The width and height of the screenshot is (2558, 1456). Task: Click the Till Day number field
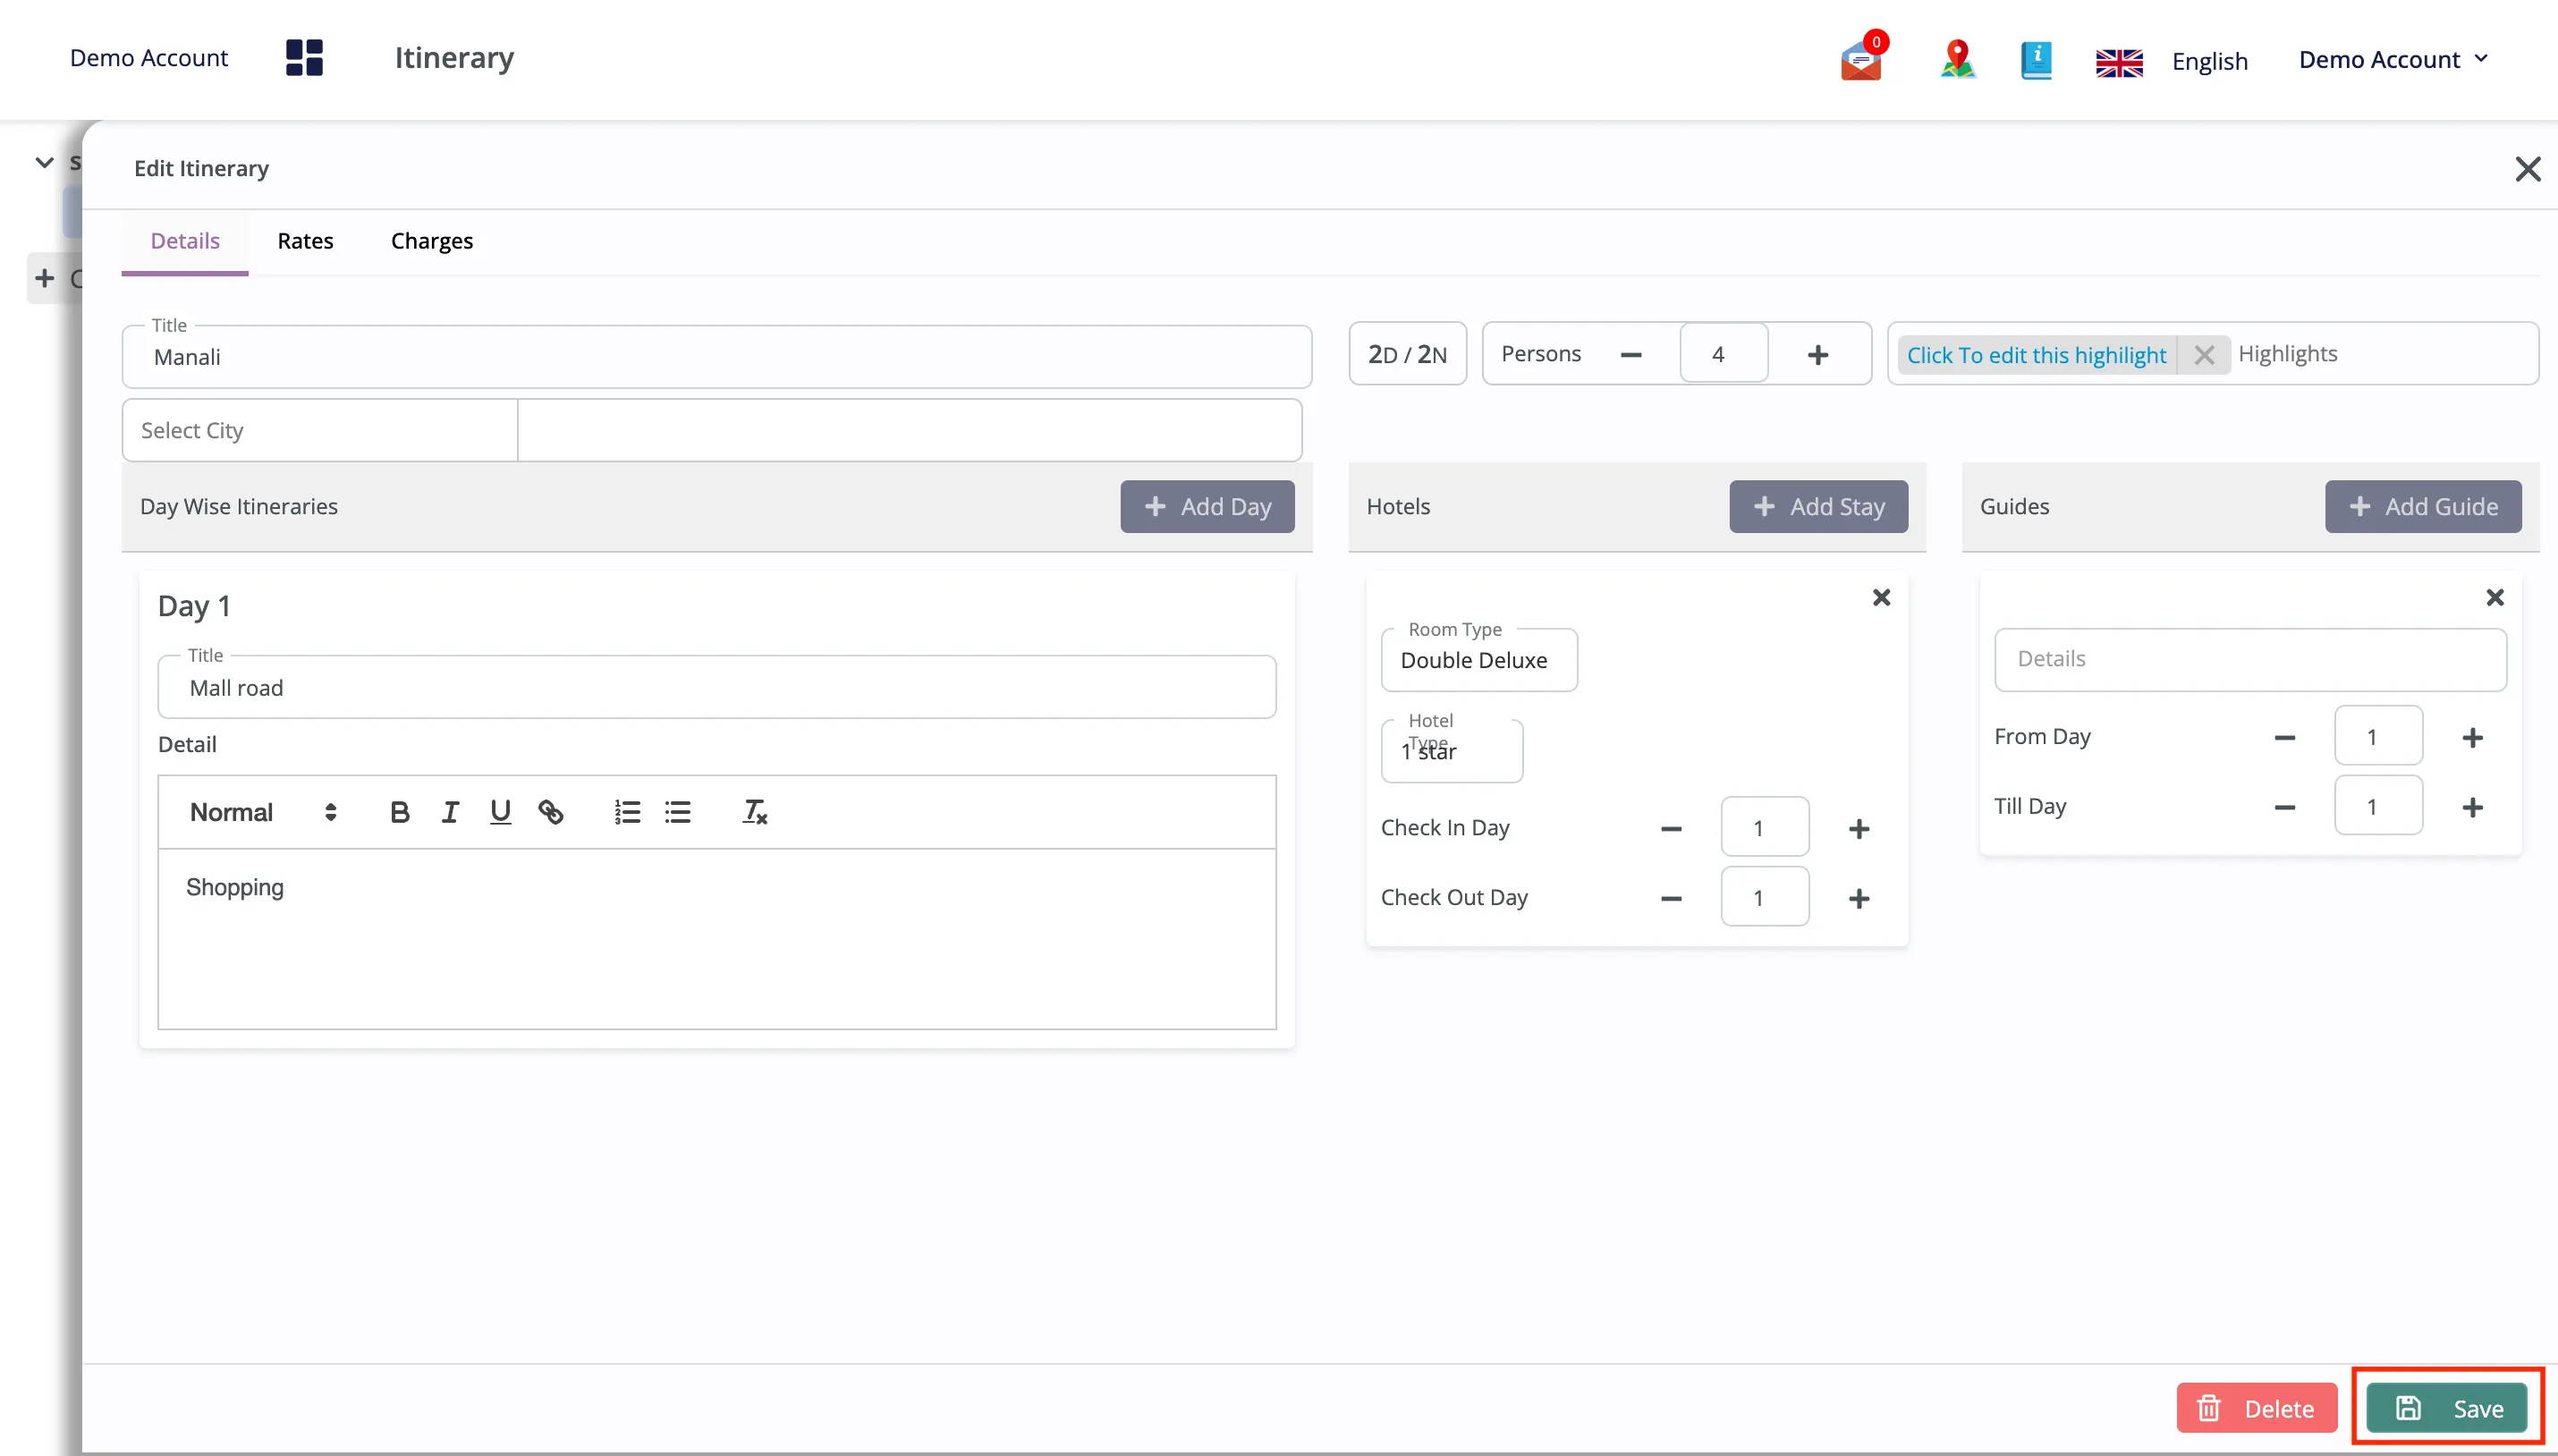coord(2377,807)
